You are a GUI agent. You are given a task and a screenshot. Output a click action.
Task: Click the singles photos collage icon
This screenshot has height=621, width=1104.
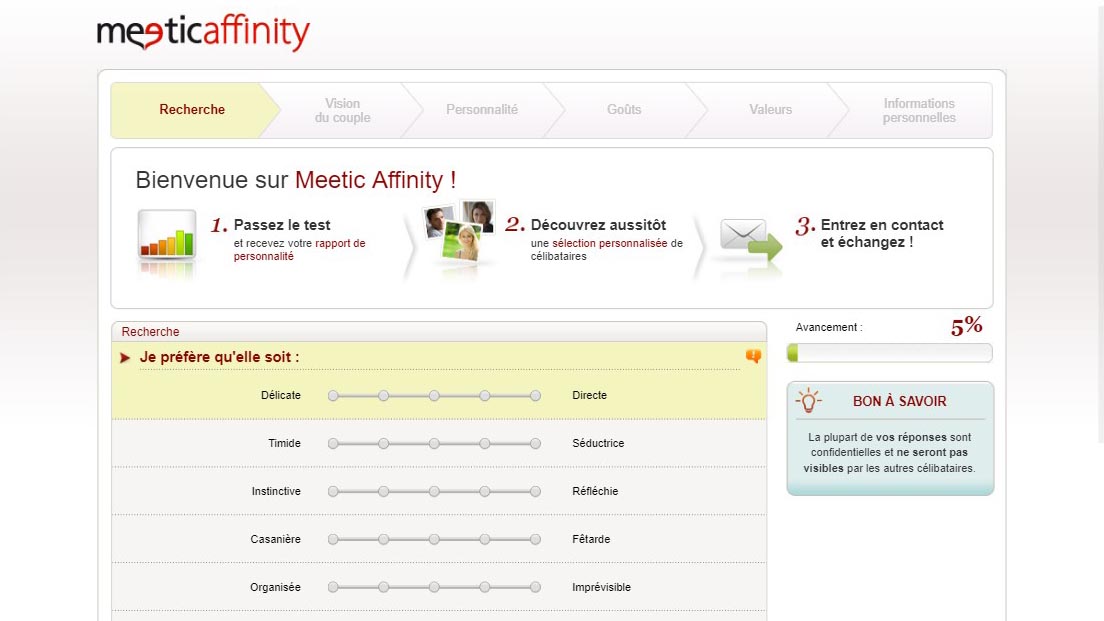pos(459,231)
